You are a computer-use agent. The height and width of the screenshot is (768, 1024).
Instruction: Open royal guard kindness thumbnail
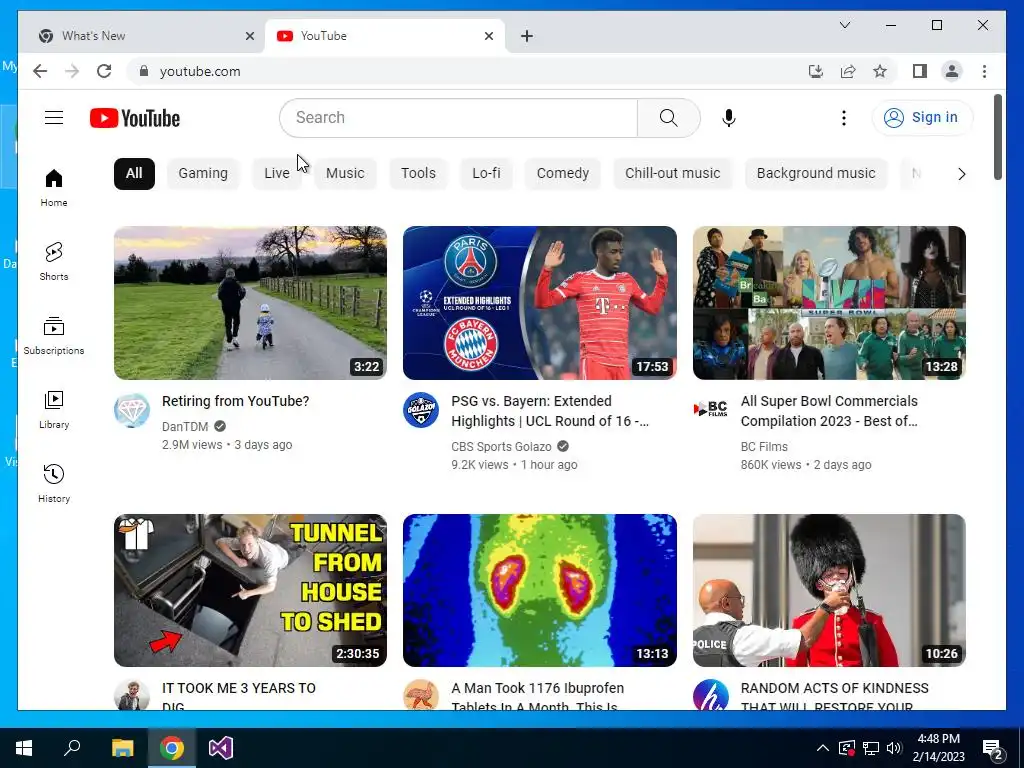click(829, 590)
